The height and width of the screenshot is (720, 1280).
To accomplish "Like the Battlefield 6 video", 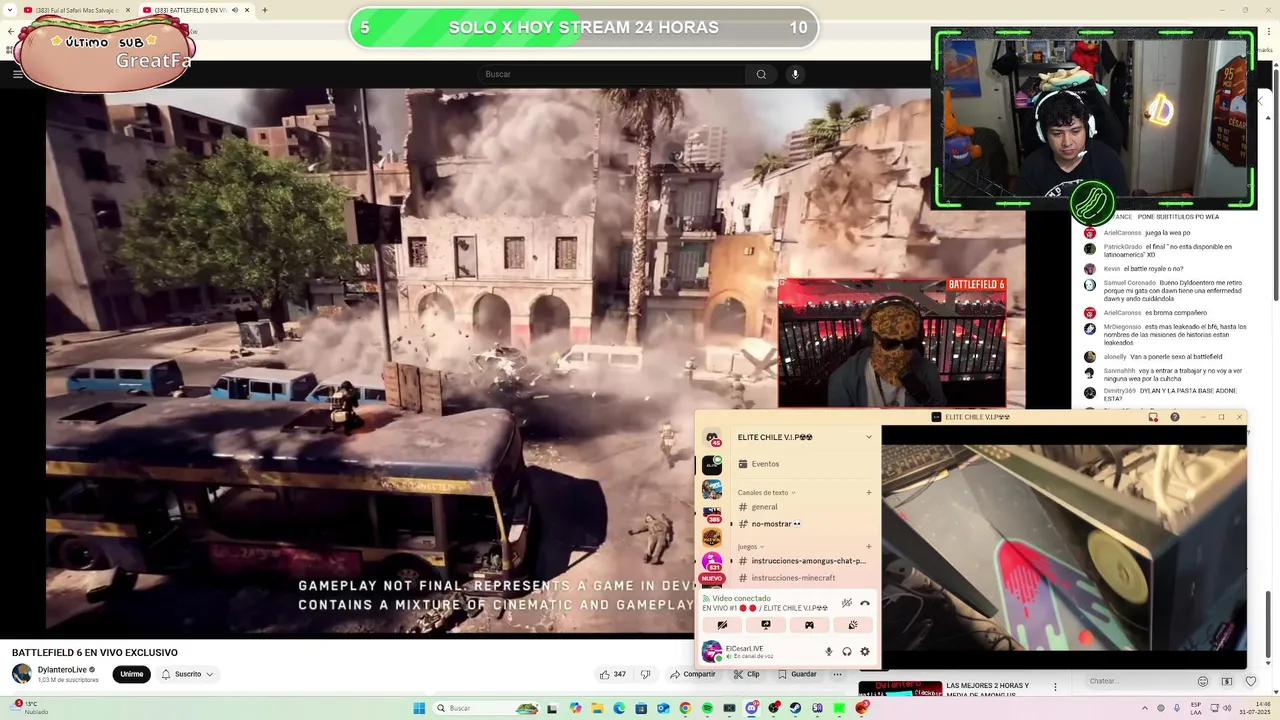I will click(613, 674).
